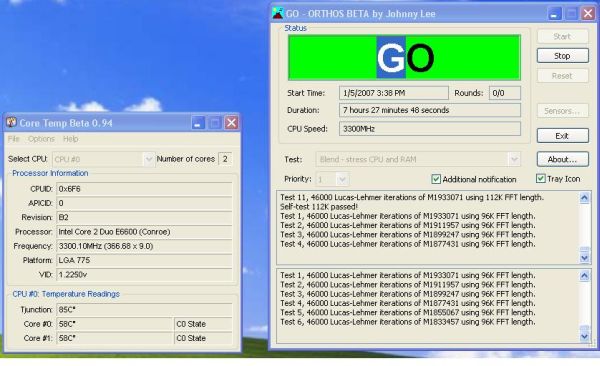Viewport: 600px width, 366px height.
Task: Click the APICID value field
Action: [144, 203]
